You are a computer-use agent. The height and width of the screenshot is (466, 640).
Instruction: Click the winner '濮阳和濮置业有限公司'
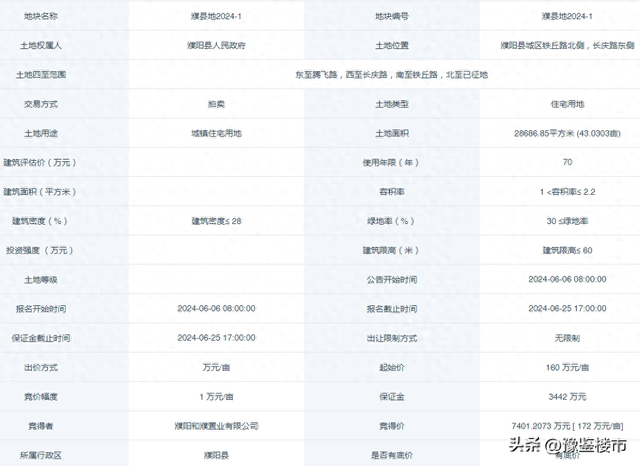coord(216,426)
